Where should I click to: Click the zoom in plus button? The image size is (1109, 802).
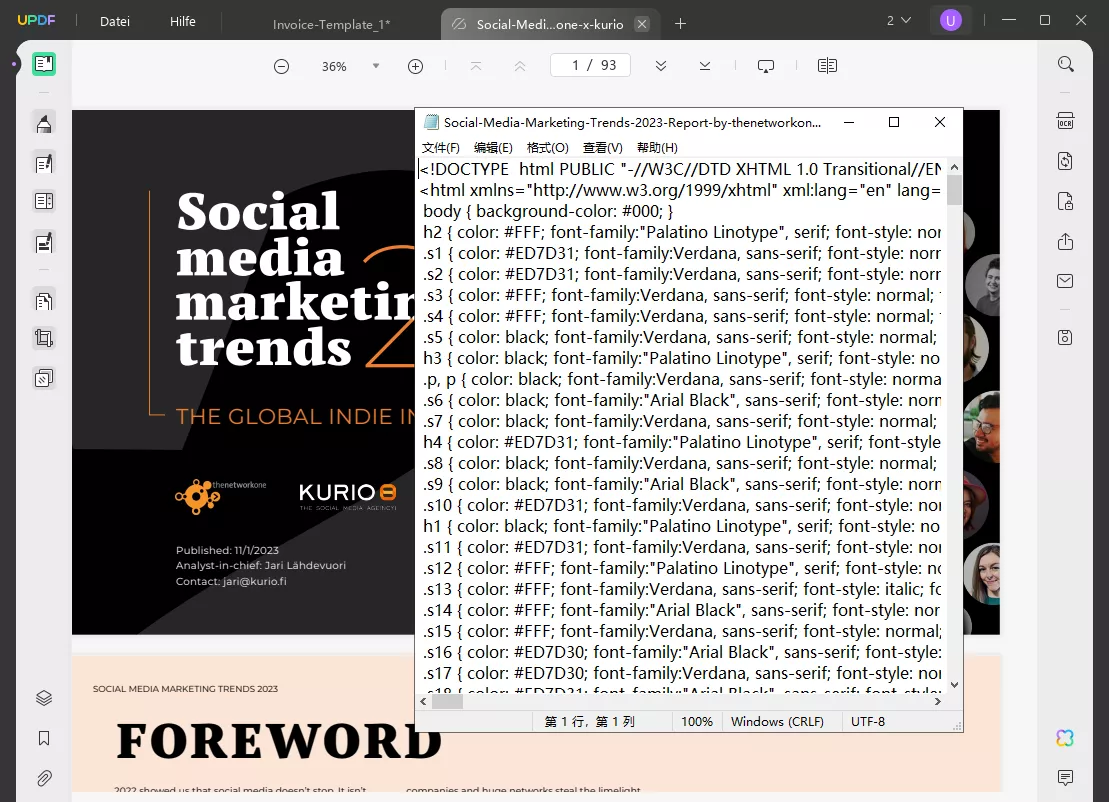tap(415, 65)
